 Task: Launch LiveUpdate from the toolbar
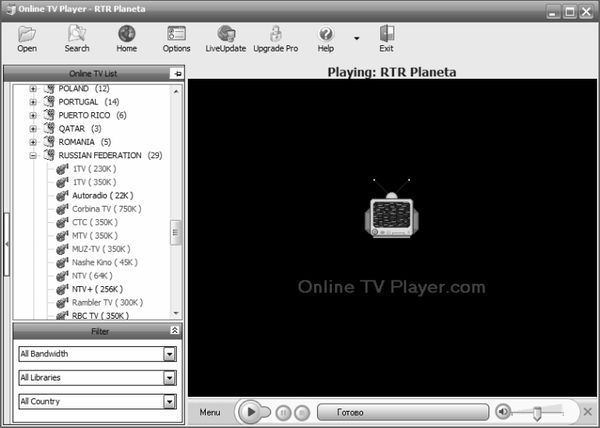(x=226, y=36)
